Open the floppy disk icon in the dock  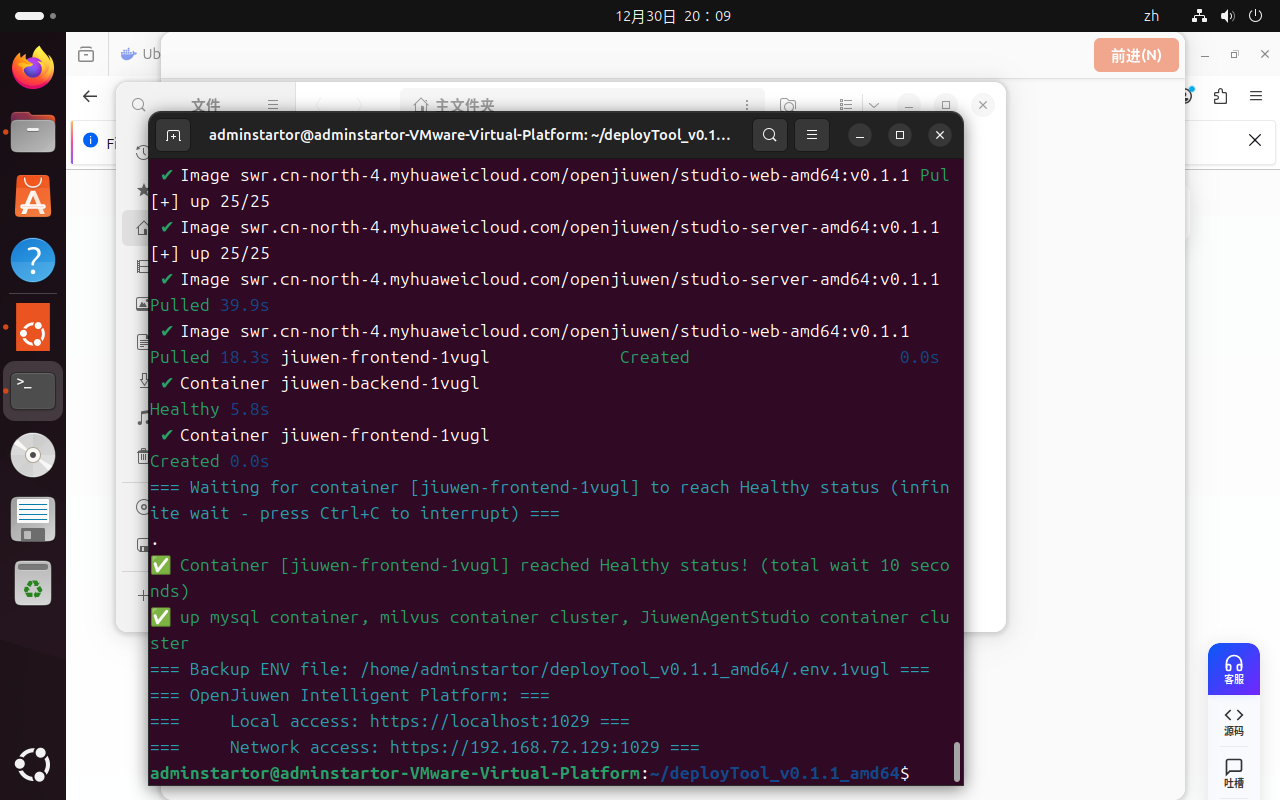[33, 520]
